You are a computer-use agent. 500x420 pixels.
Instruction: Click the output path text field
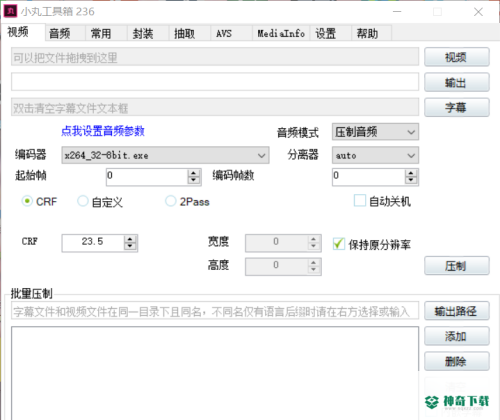(215, 82)
